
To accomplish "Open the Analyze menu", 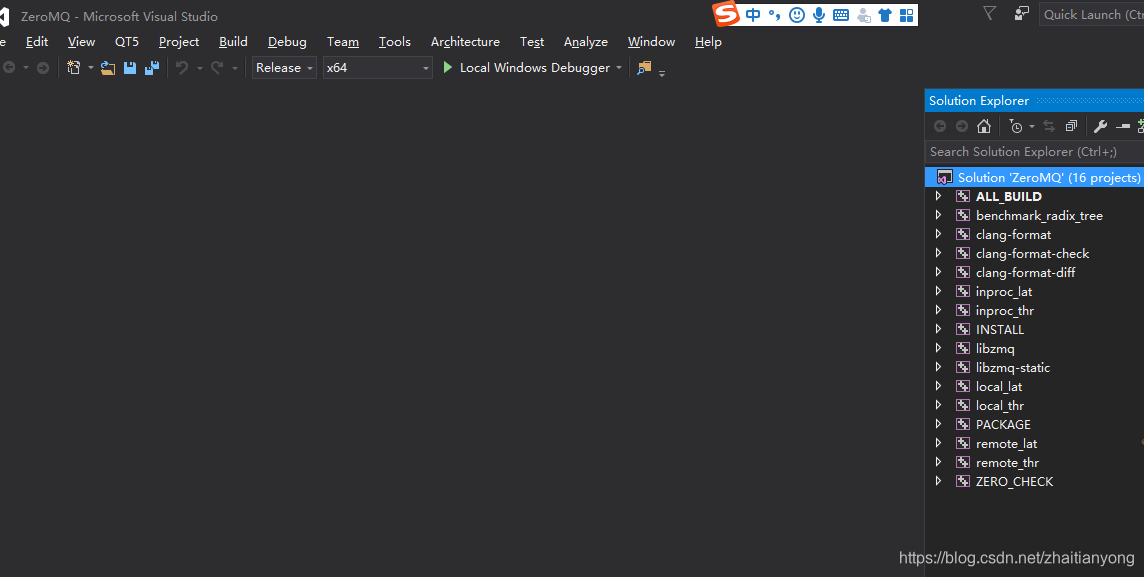I will click(585, 42).
